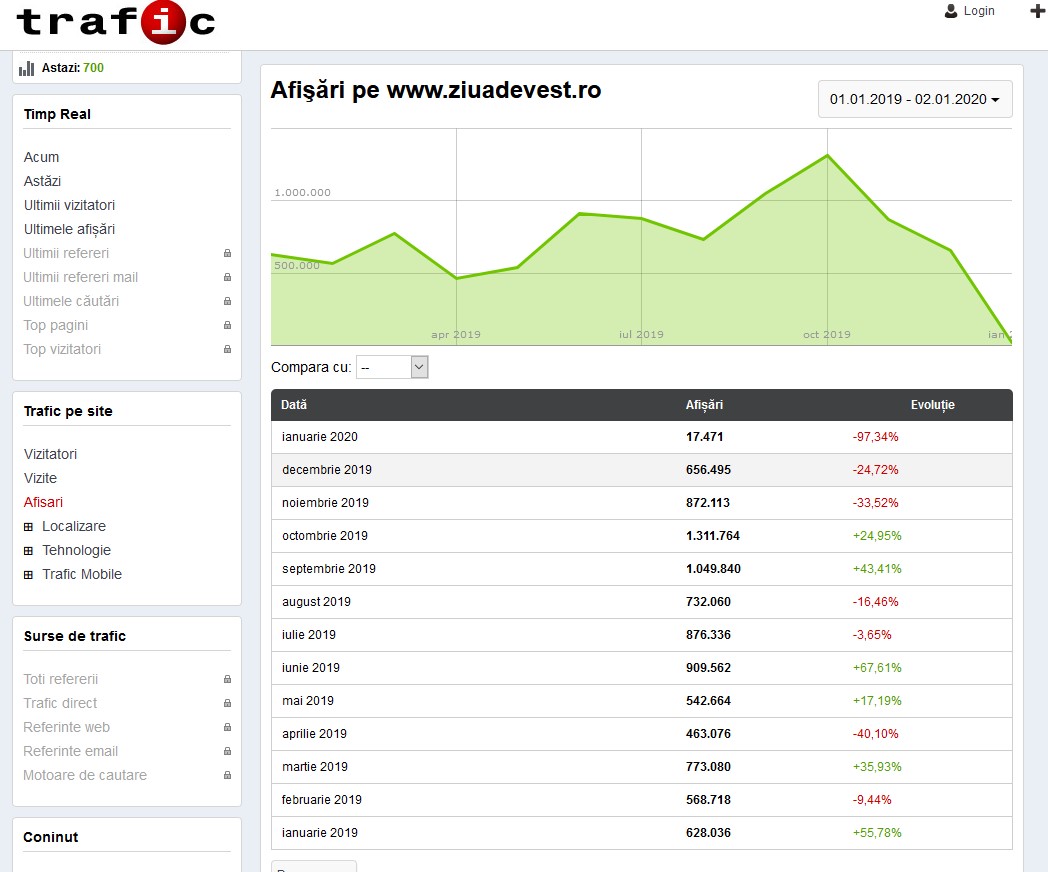Open the date range dropdown
This screenshot has width=1048, height=872.
(915, 99)
